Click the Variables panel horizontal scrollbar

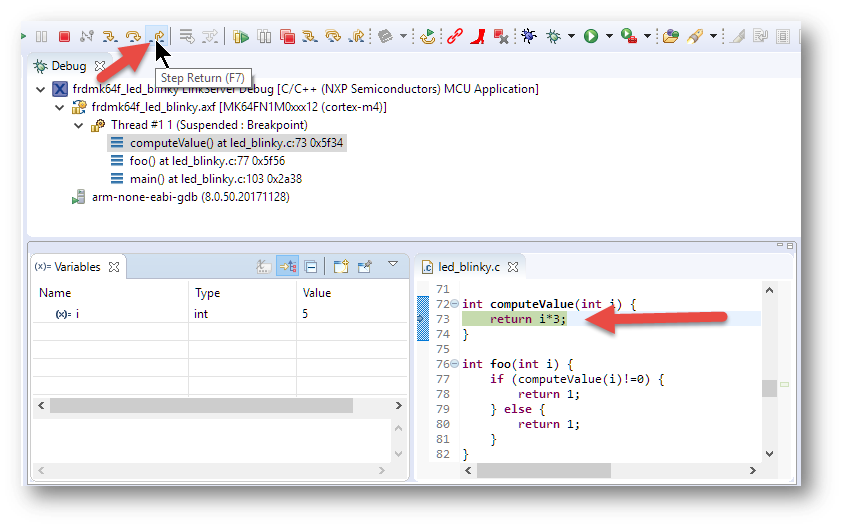[x=200, y=406]
